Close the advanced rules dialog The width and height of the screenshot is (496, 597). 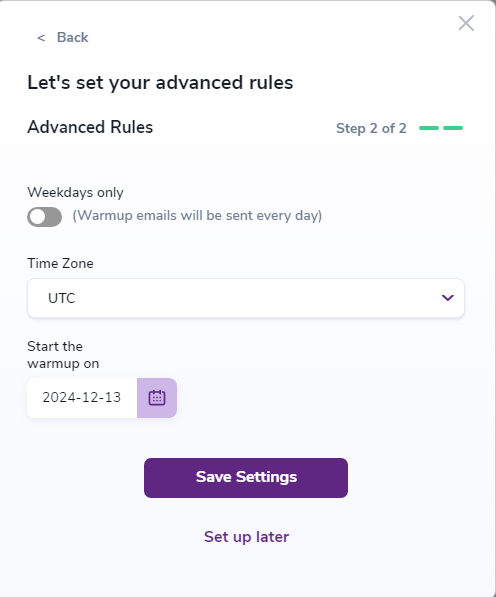pos(466,23)
